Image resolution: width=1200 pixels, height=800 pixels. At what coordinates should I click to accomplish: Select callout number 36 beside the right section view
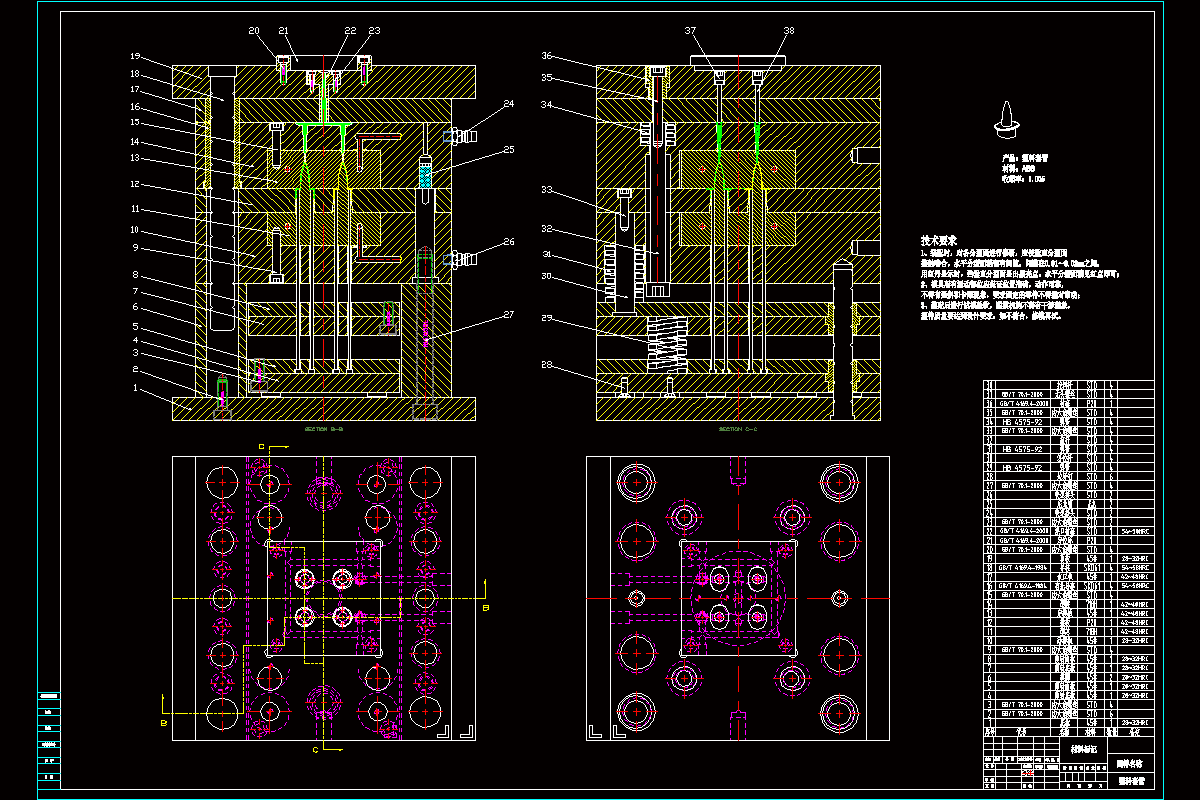(x=547, y=55)
